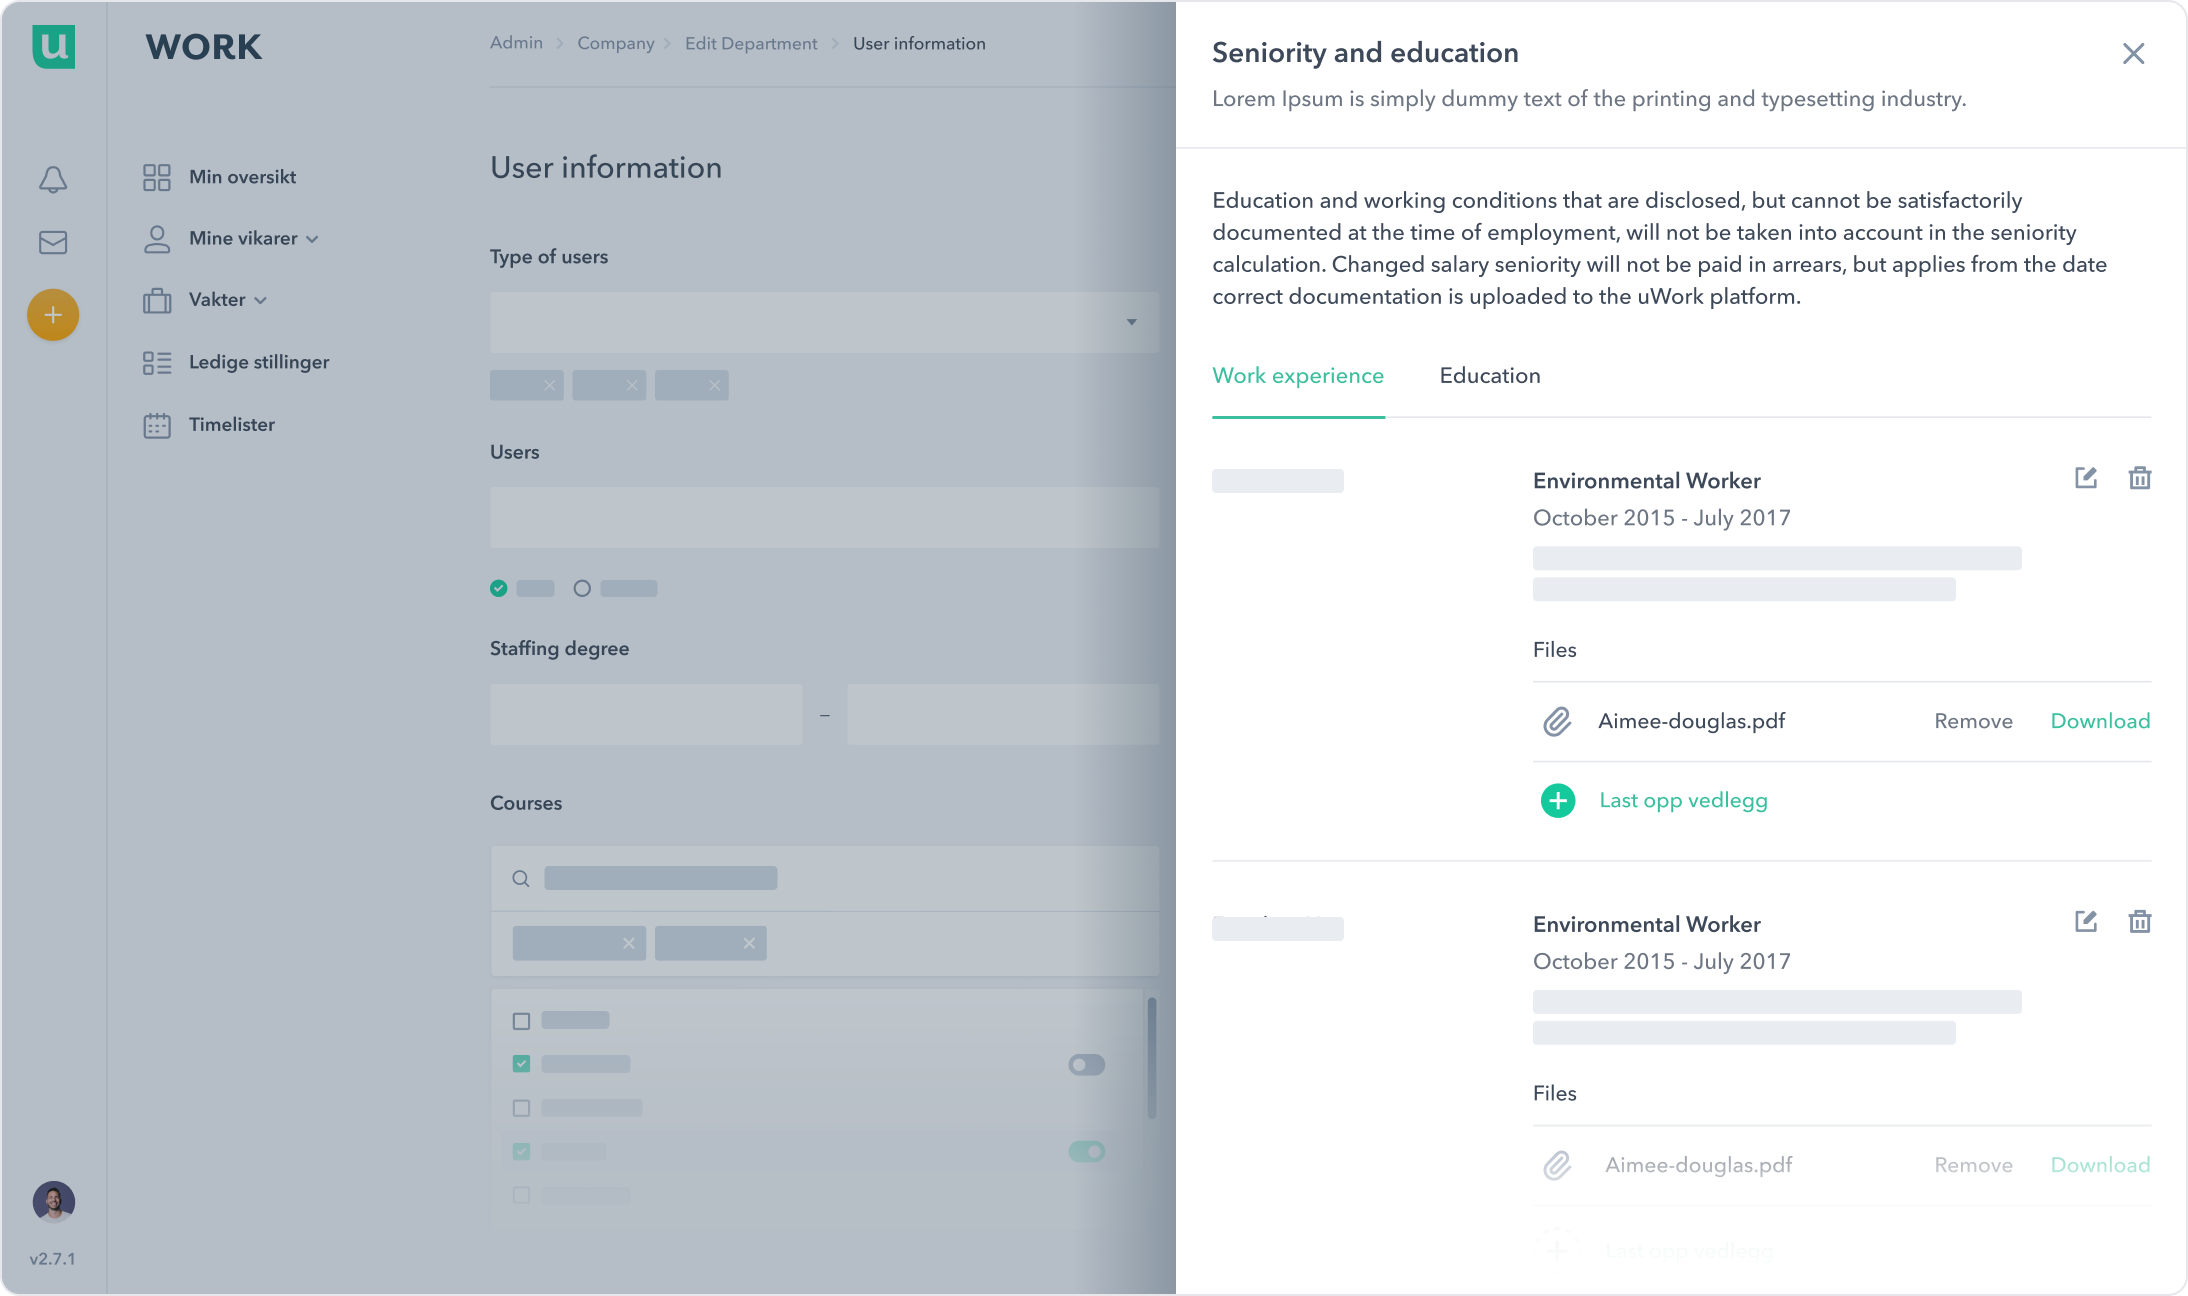Open Ledige stillinger in the sidebar
Image resolution: width=2188 pixels, height=1296 pixels.
point(258,362)
